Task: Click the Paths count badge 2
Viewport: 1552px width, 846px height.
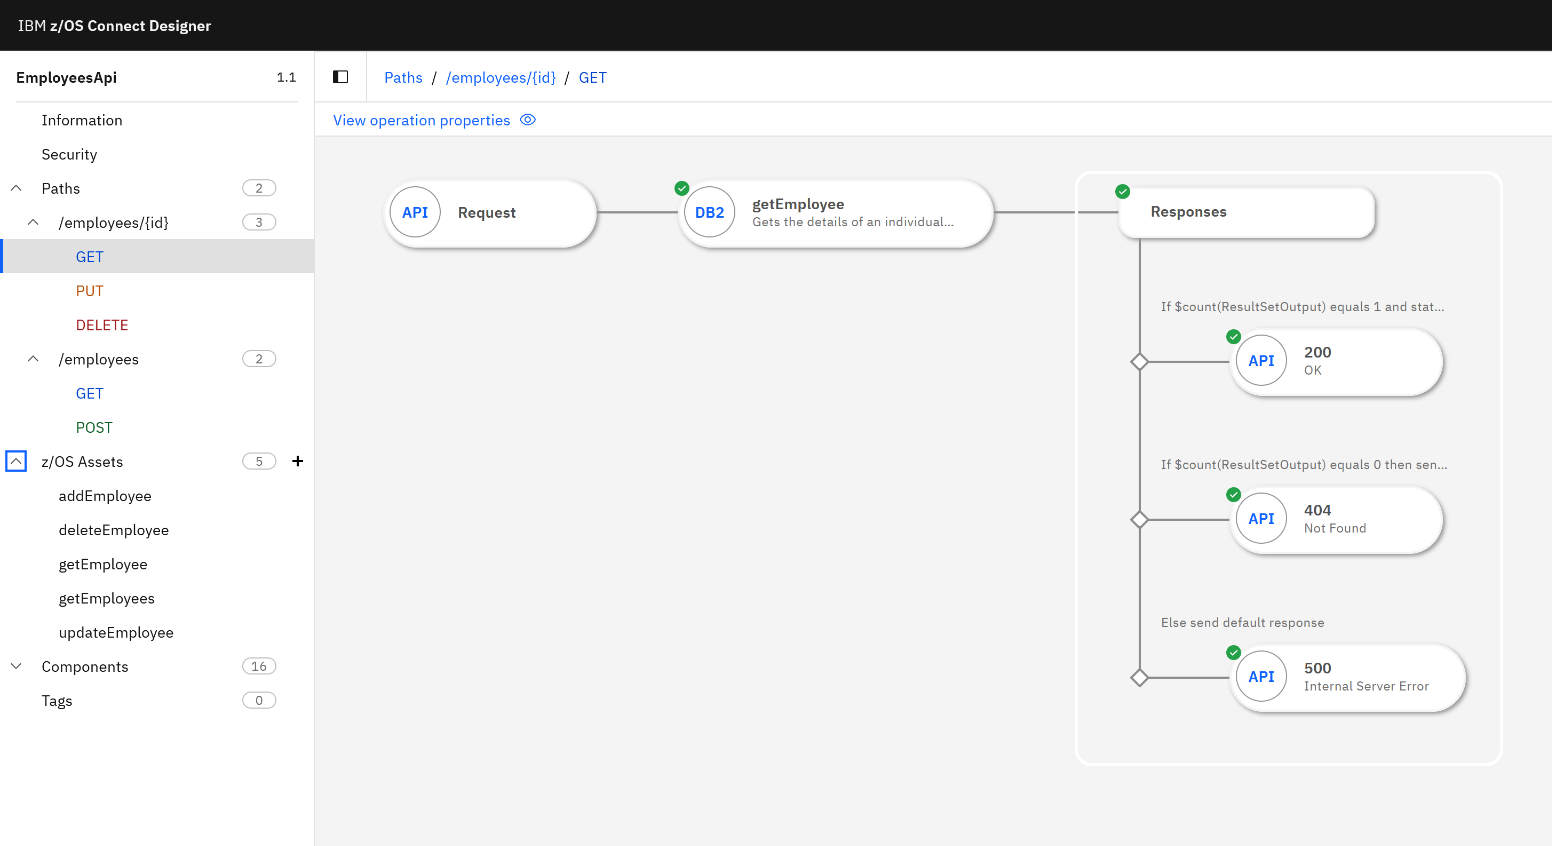Action: (x=259, y=188)
